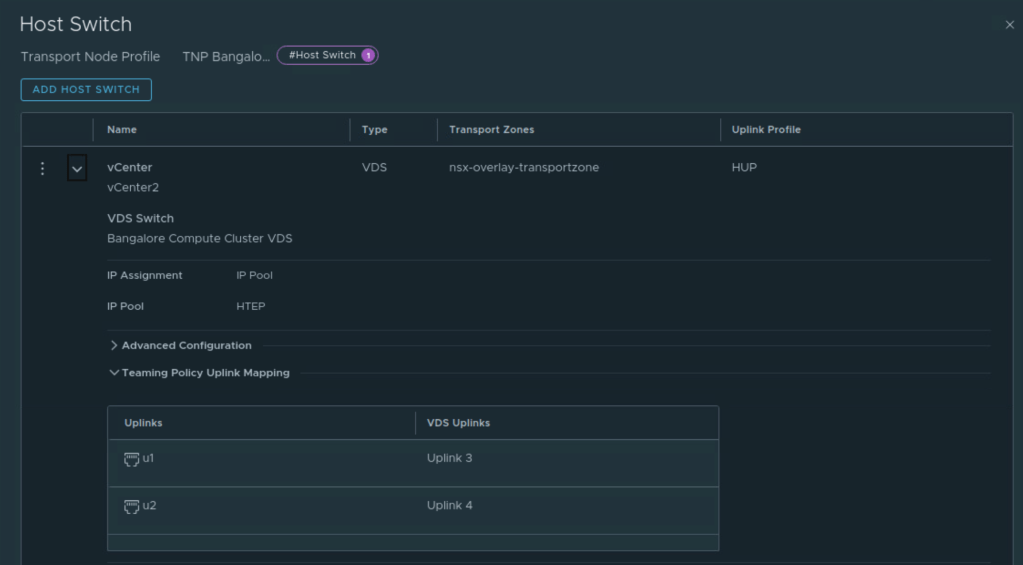Click the u1 uplink port icon
The width and height of the screenshot is (1023, 565).
[130, 459]
